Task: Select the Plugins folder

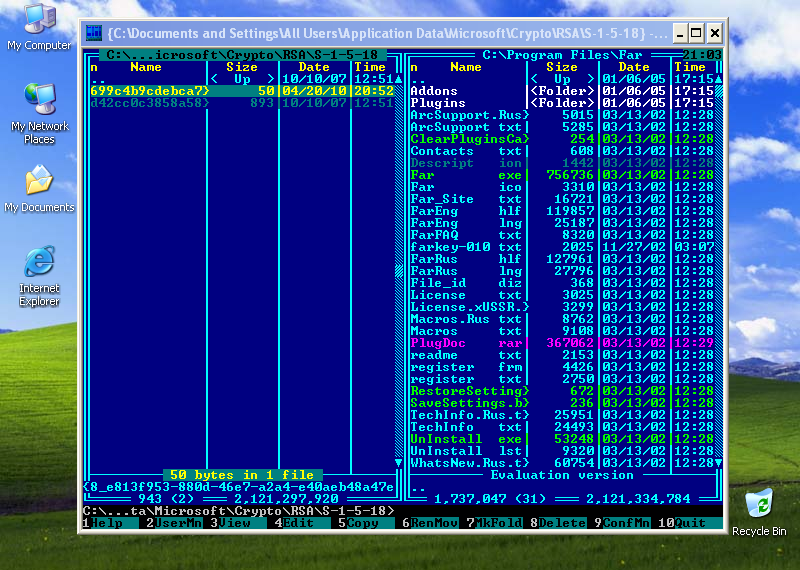Action: pos(562,103)
